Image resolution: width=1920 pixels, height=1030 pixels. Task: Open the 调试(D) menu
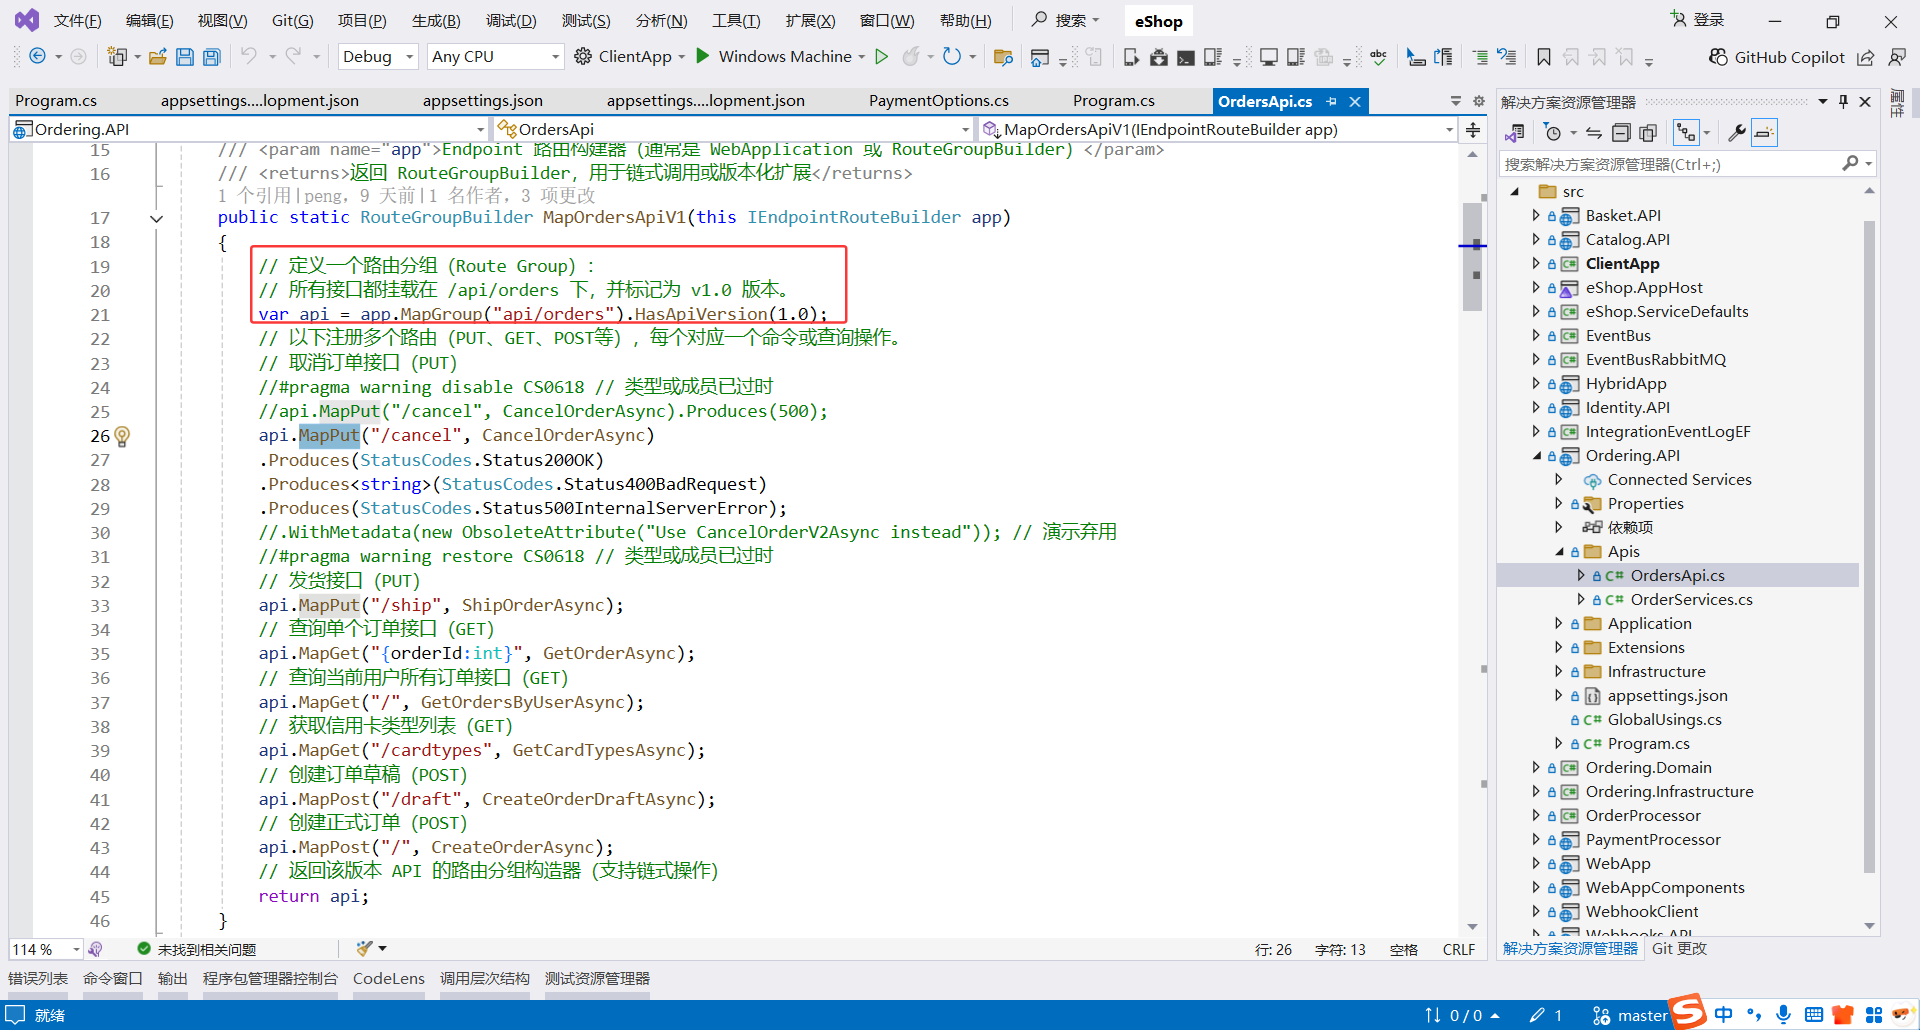click(x=511, y=21)
